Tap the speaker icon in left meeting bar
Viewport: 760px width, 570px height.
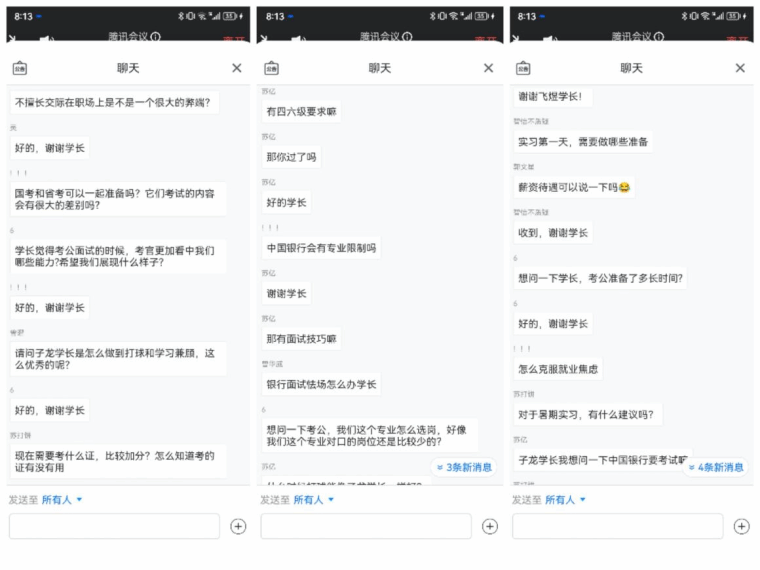click(46, 39)
